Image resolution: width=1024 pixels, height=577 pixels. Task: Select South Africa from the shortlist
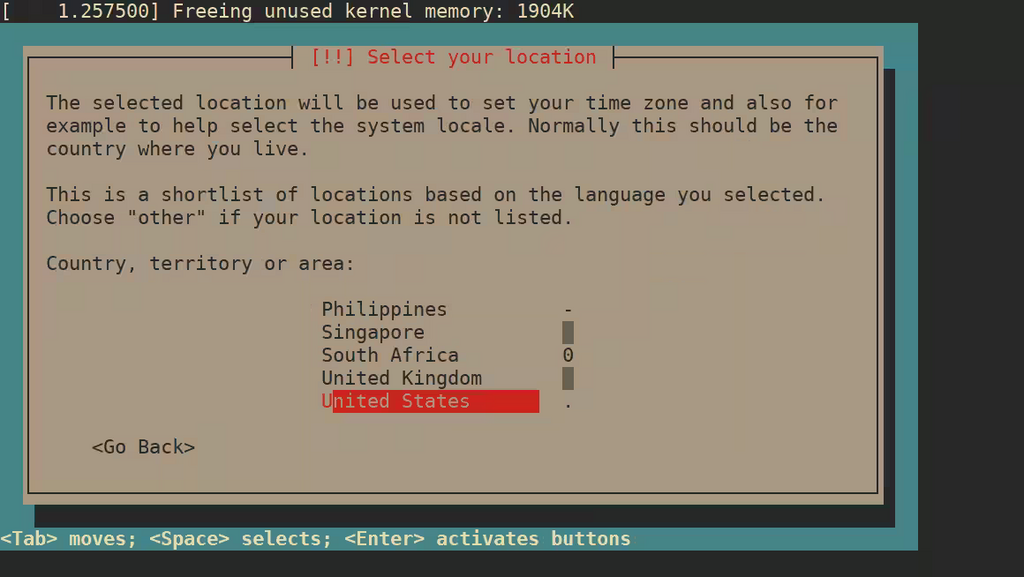pos(389,355)
